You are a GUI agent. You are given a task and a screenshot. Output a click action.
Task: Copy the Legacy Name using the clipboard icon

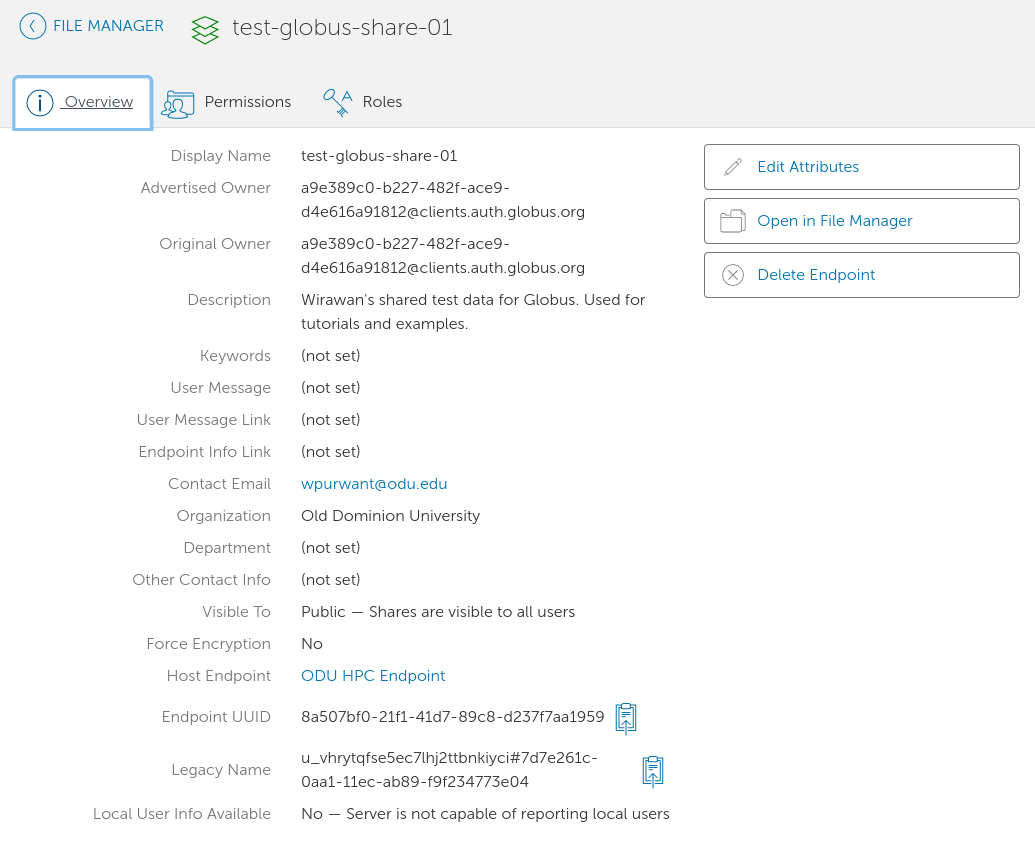click(x=652, y=771)
